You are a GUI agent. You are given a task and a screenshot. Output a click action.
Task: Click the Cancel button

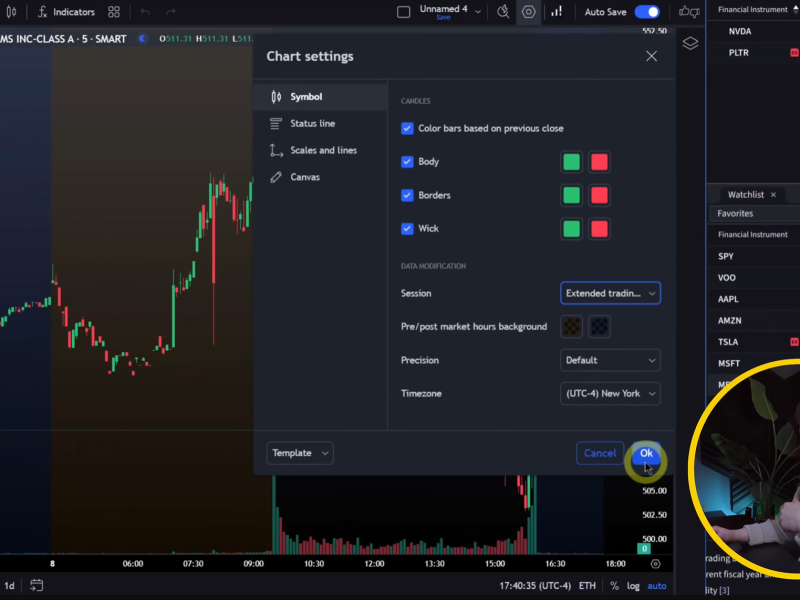click(599, 453)
